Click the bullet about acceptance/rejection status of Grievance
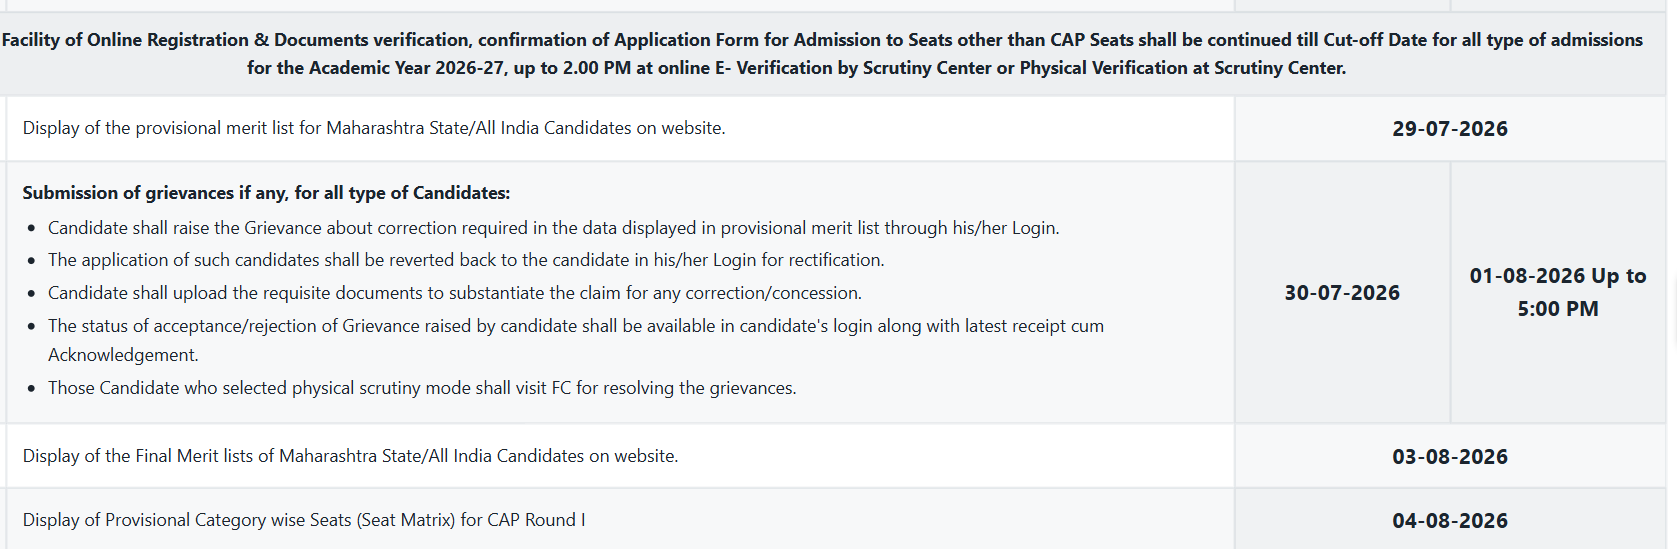The image size is (1677, 549). (576, 340)
